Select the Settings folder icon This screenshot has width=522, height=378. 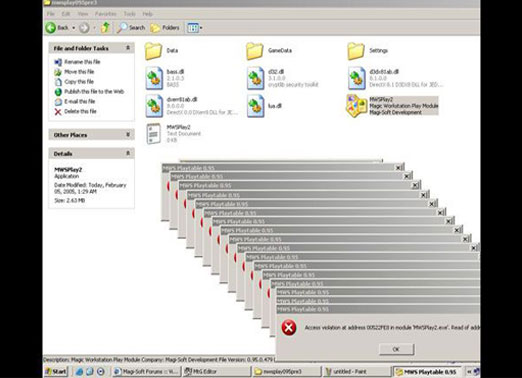coord(356,51)
